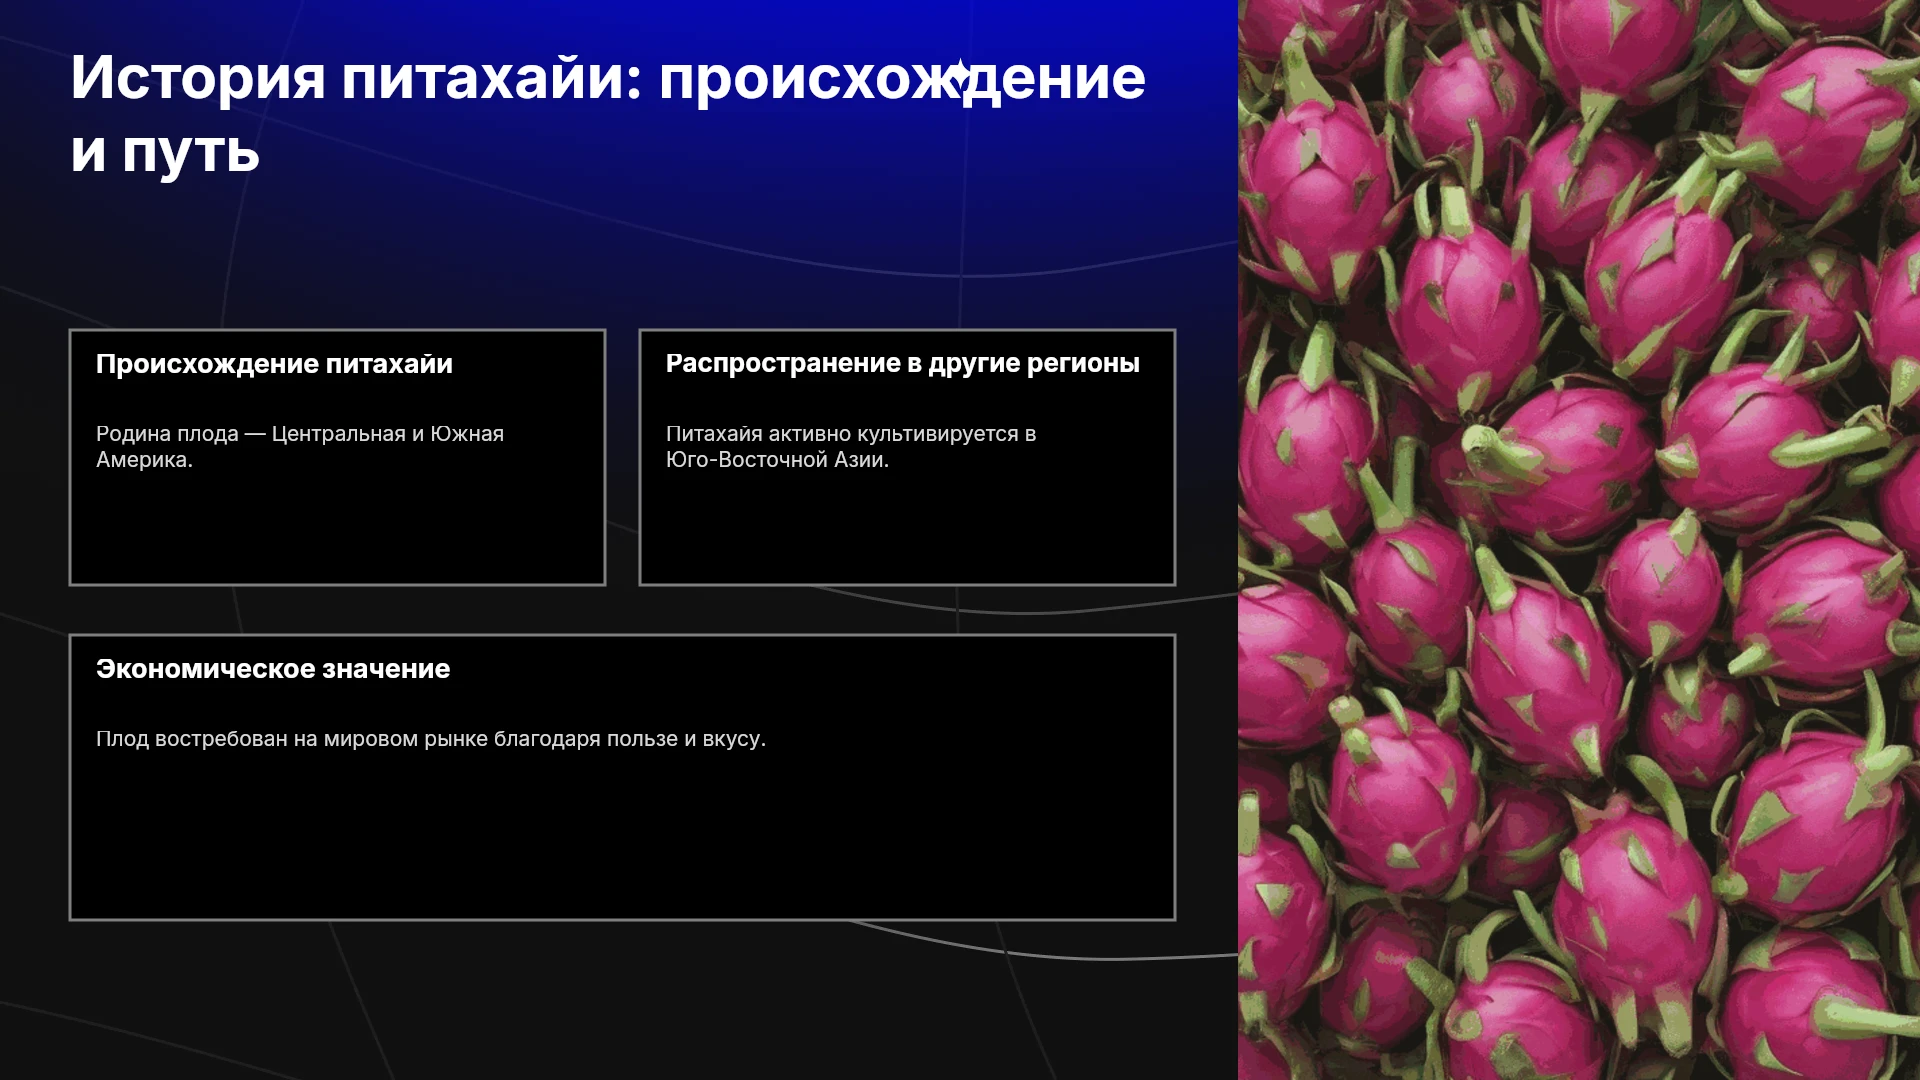Click the text "Питахайя активно культивируется в"
Image resolution: width=1920 pixels, height=1080 pixels.
(851, 434)
